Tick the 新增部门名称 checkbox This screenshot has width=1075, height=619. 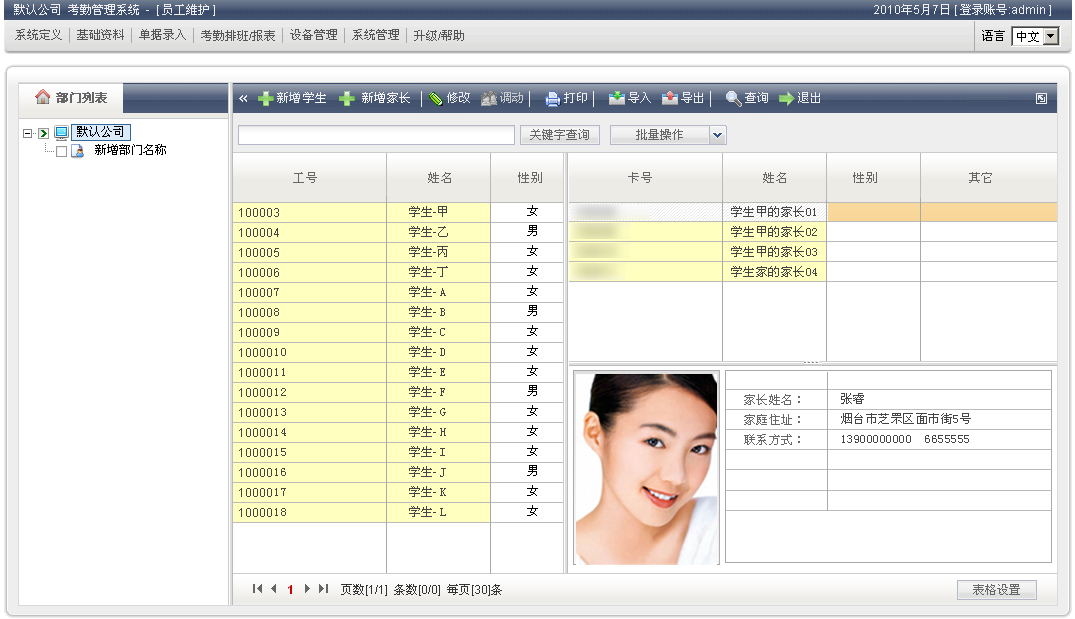point(62,151)
